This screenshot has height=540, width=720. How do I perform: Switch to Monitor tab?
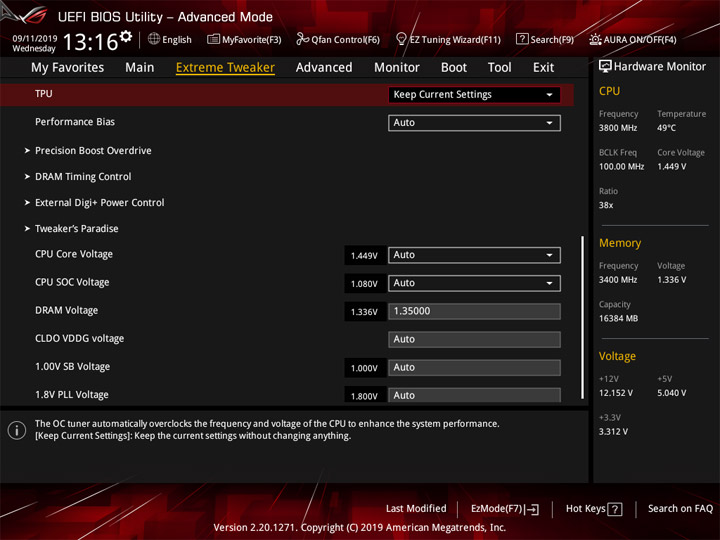click(397, 68)
